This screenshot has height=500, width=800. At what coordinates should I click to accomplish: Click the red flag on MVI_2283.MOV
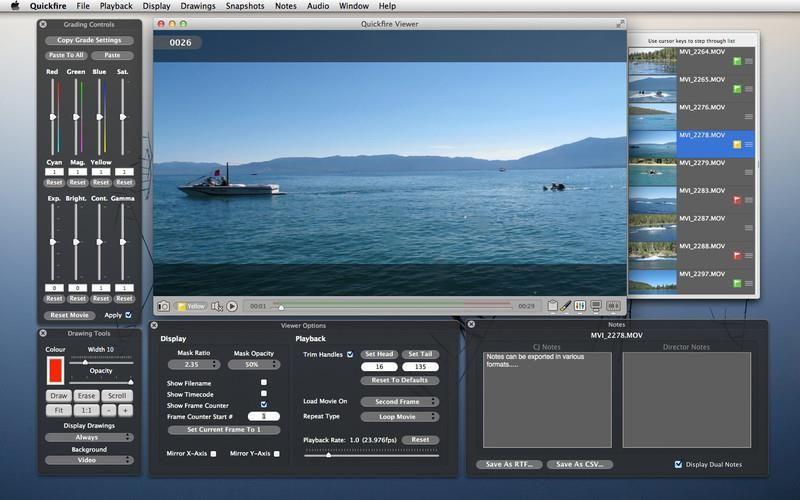(737, 200)
